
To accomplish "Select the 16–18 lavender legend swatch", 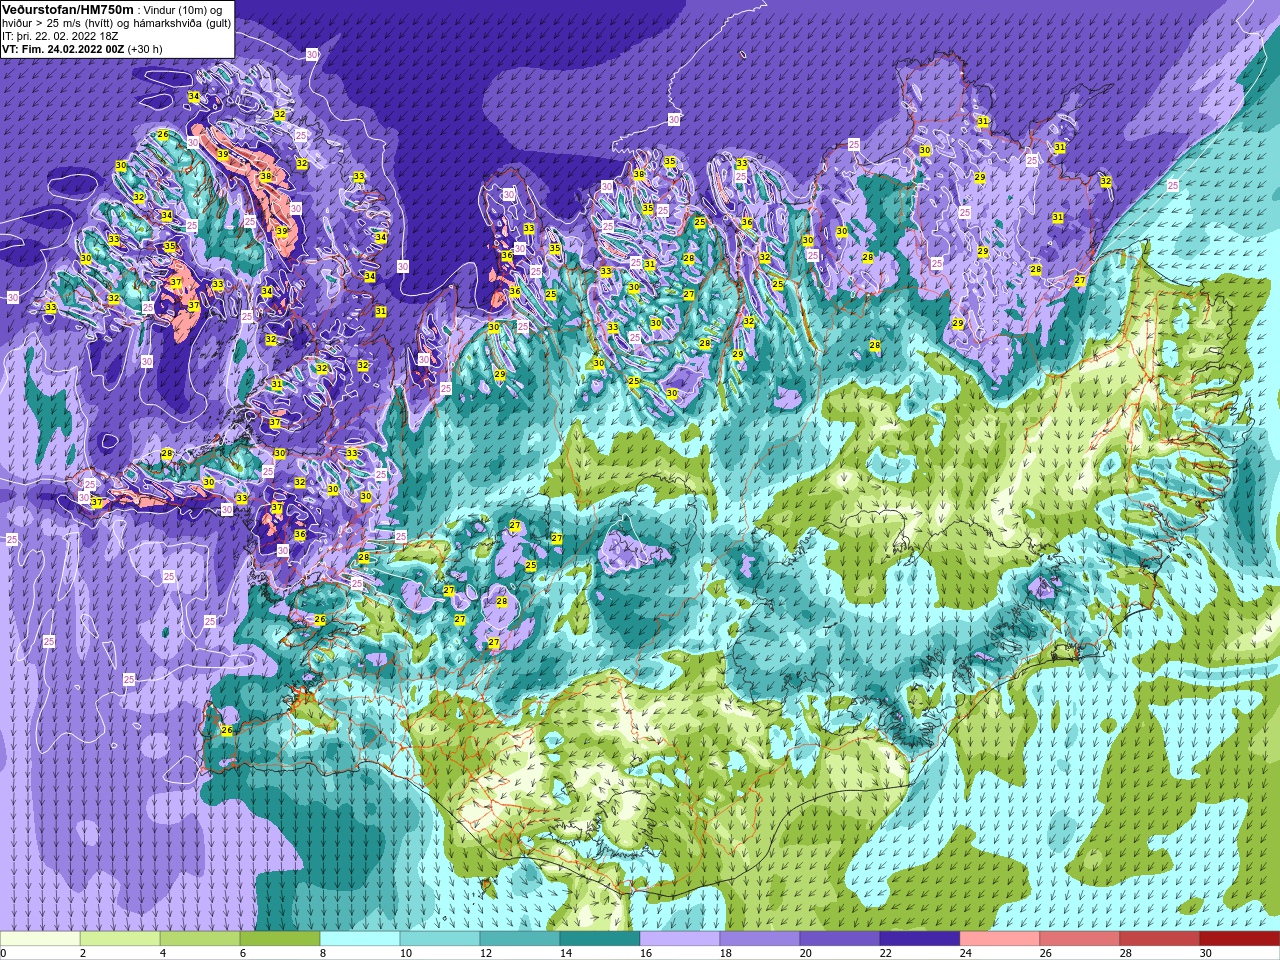I will click(x=680, y=939).
